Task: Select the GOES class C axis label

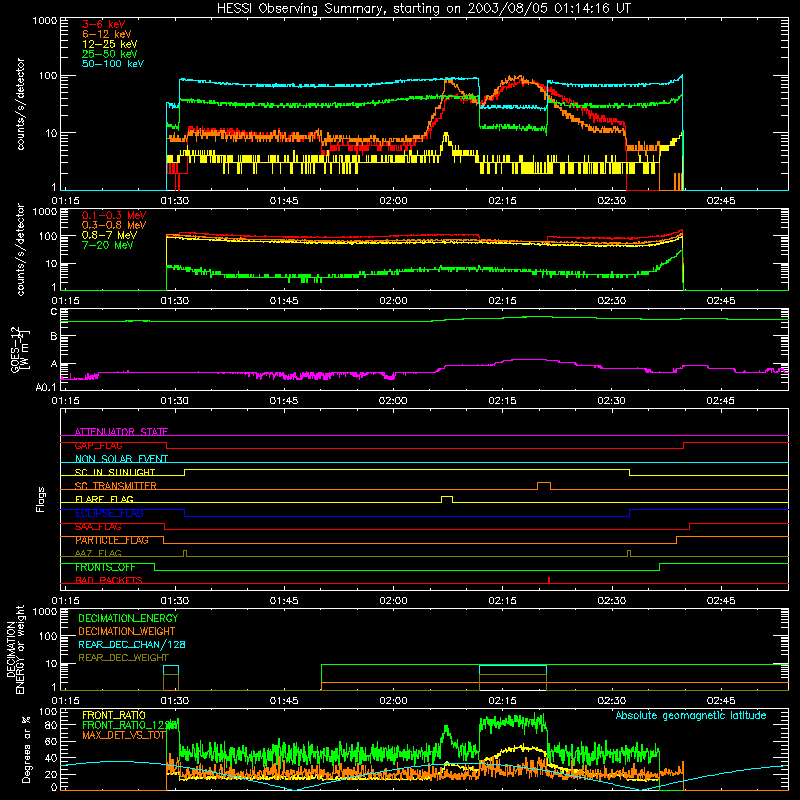Action: 54,312
